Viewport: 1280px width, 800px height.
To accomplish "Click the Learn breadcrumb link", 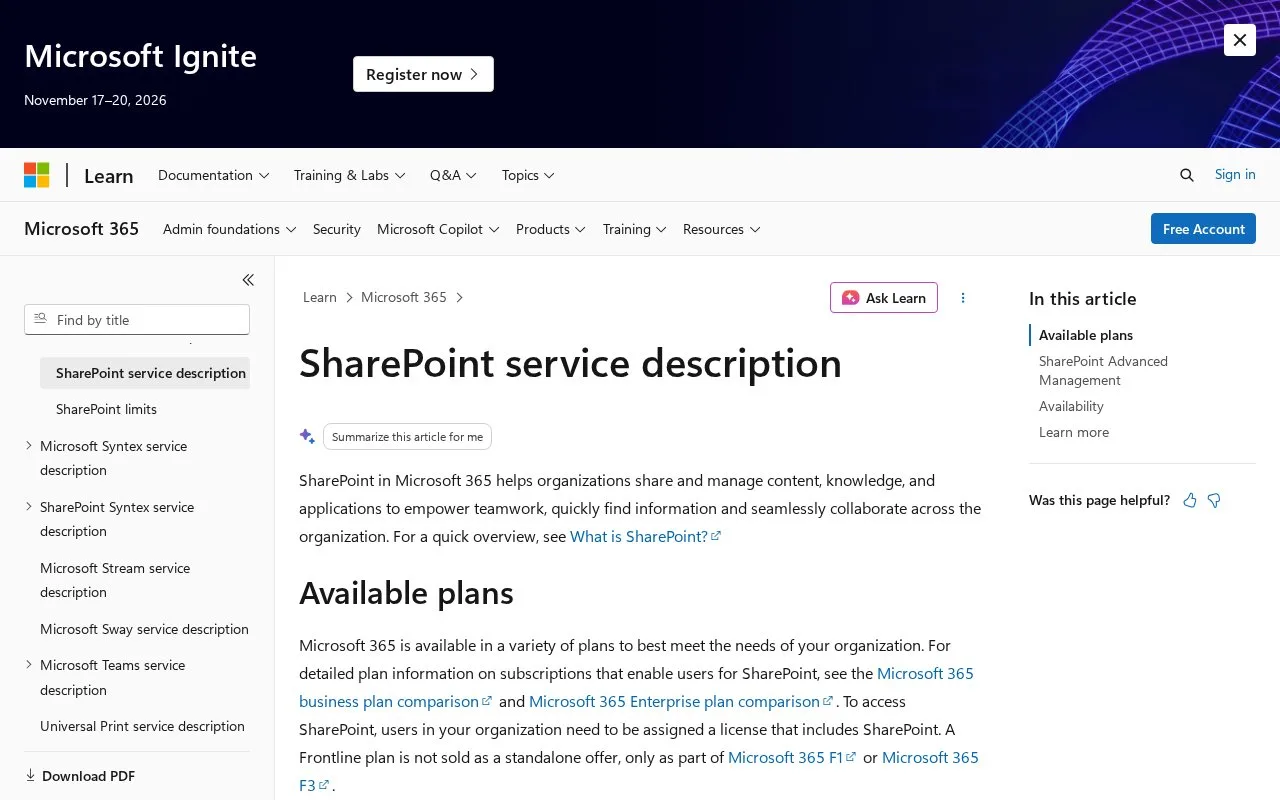I will pyautogui.click(x=320, y=297).
